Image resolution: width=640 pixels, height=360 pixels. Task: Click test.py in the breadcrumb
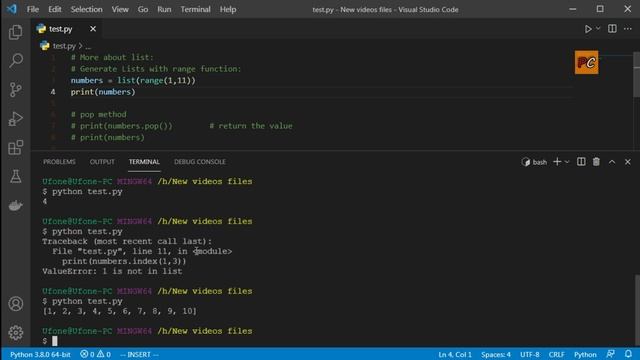(x=64, y=46)
